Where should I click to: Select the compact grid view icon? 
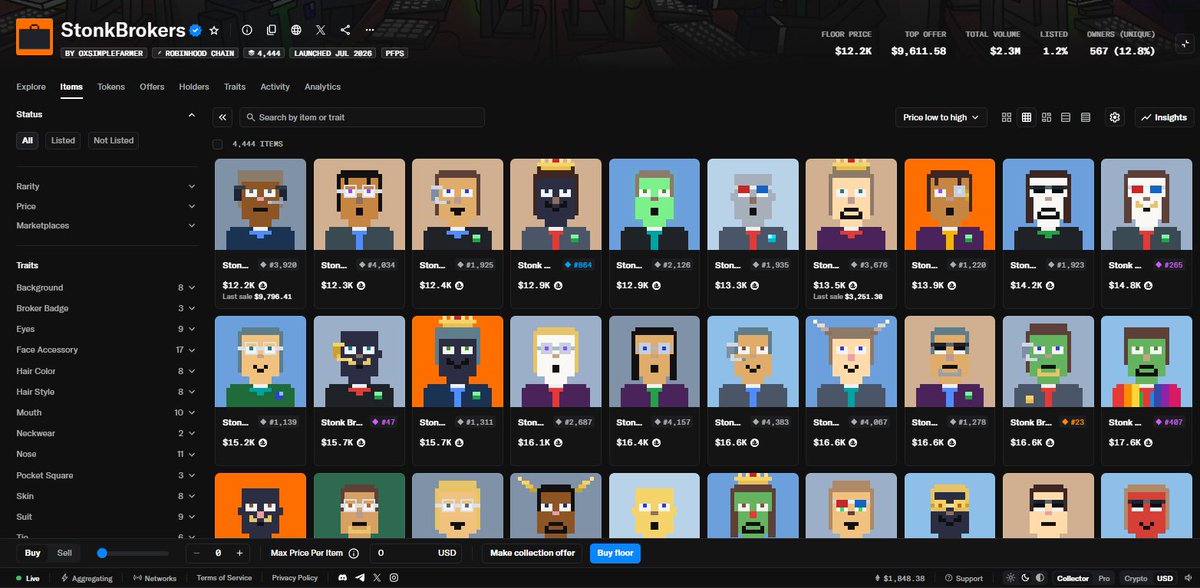(x=1026, y=117)
